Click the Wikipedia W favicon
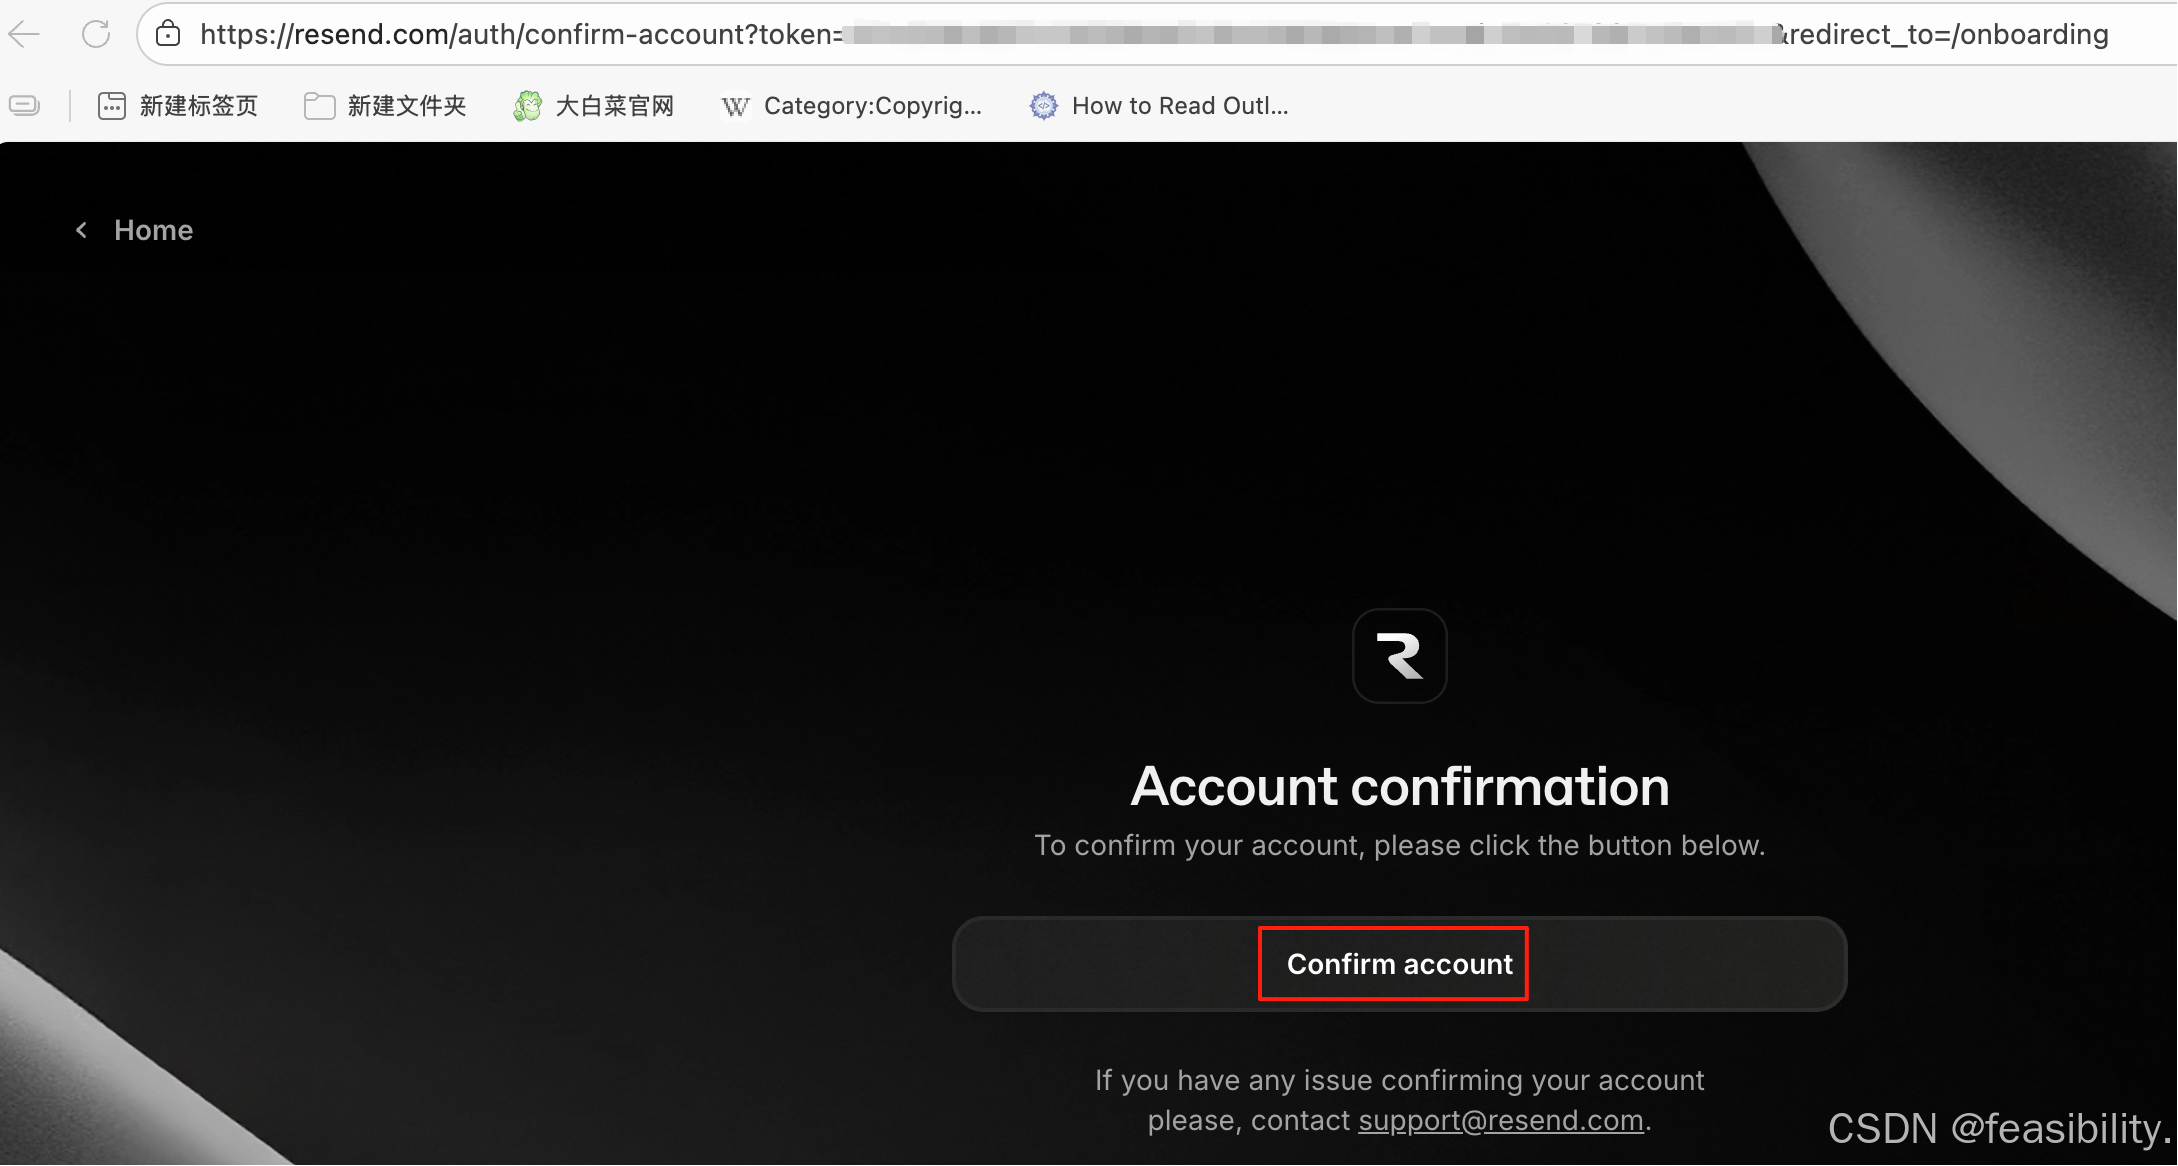 click(735, 106)
